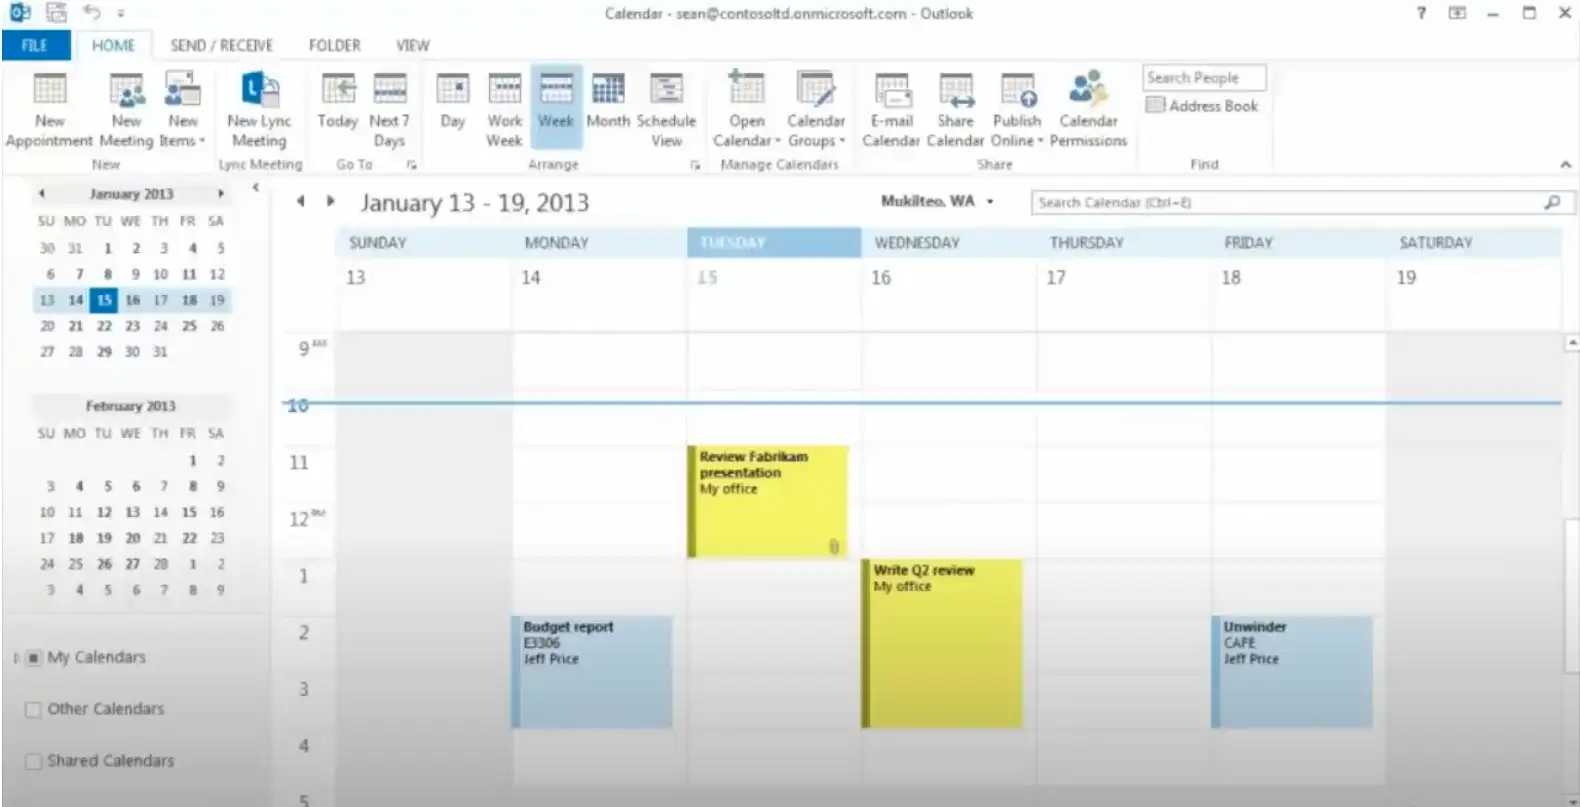Screen dimensions: 1580x807
Task: Click E-mail Calendar icon
Action: coord(890,110)
